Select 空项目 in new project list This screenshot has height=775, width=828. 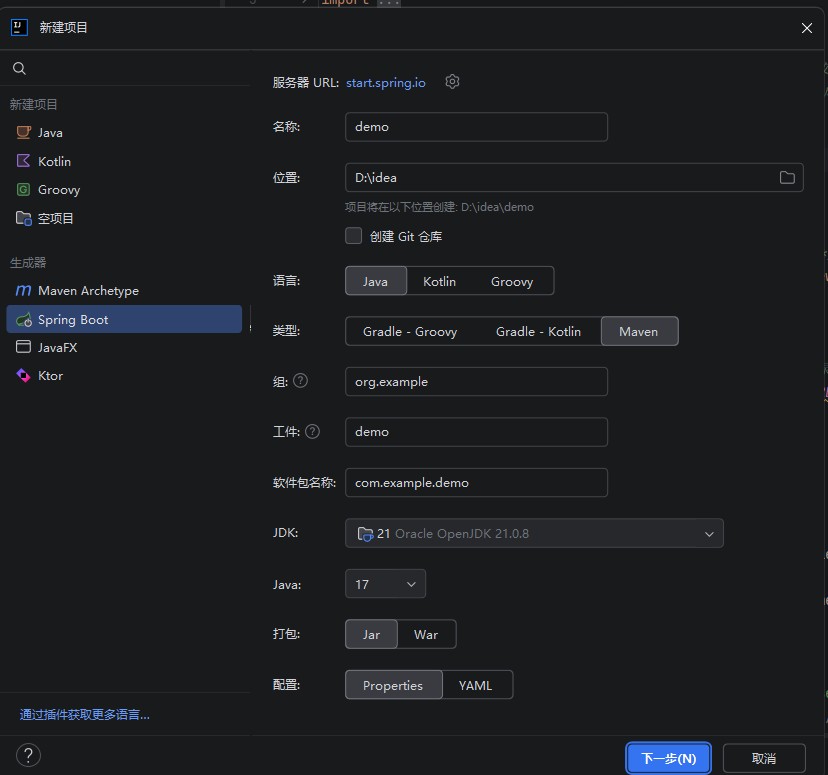click(124, 218)
